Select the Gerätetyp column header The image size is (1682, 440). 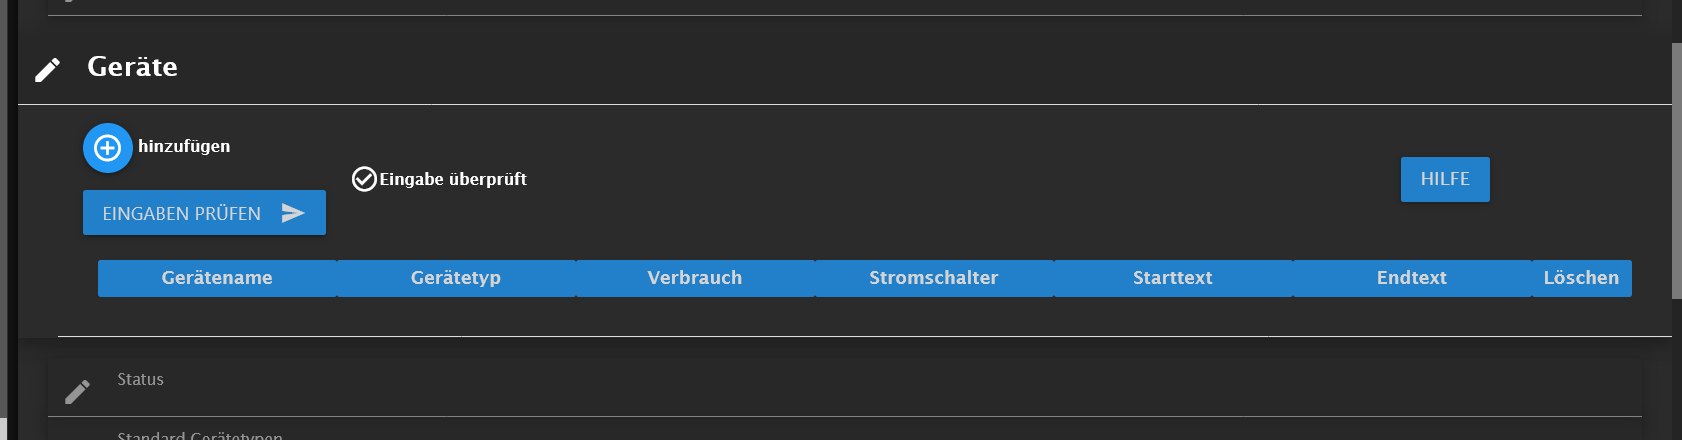(456, 278)
